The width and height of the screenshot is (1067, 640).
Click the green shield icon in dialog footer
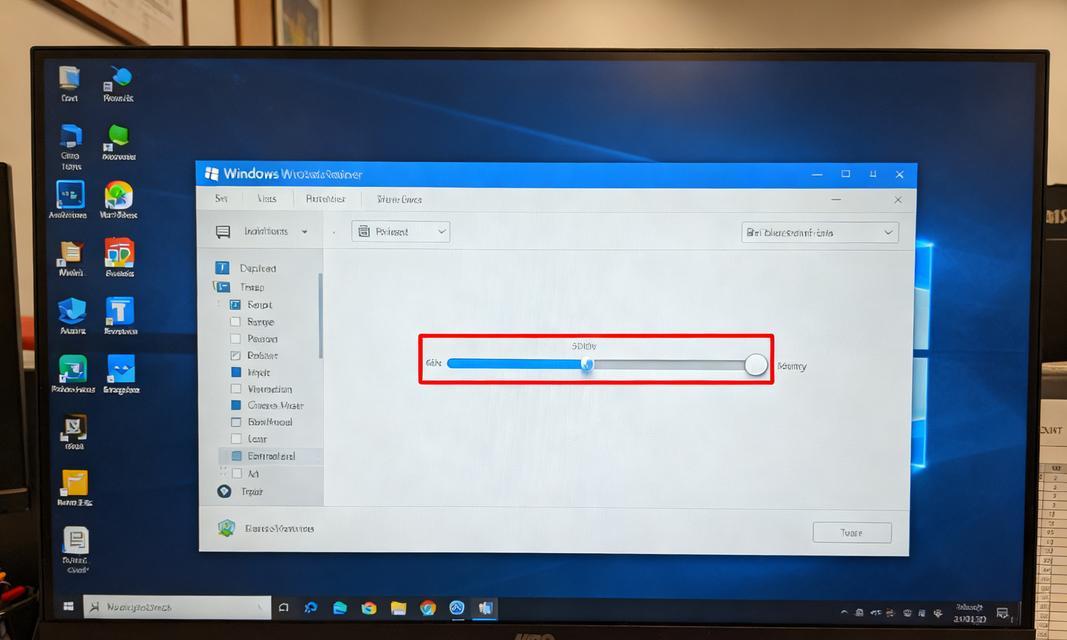coord(226,528)
